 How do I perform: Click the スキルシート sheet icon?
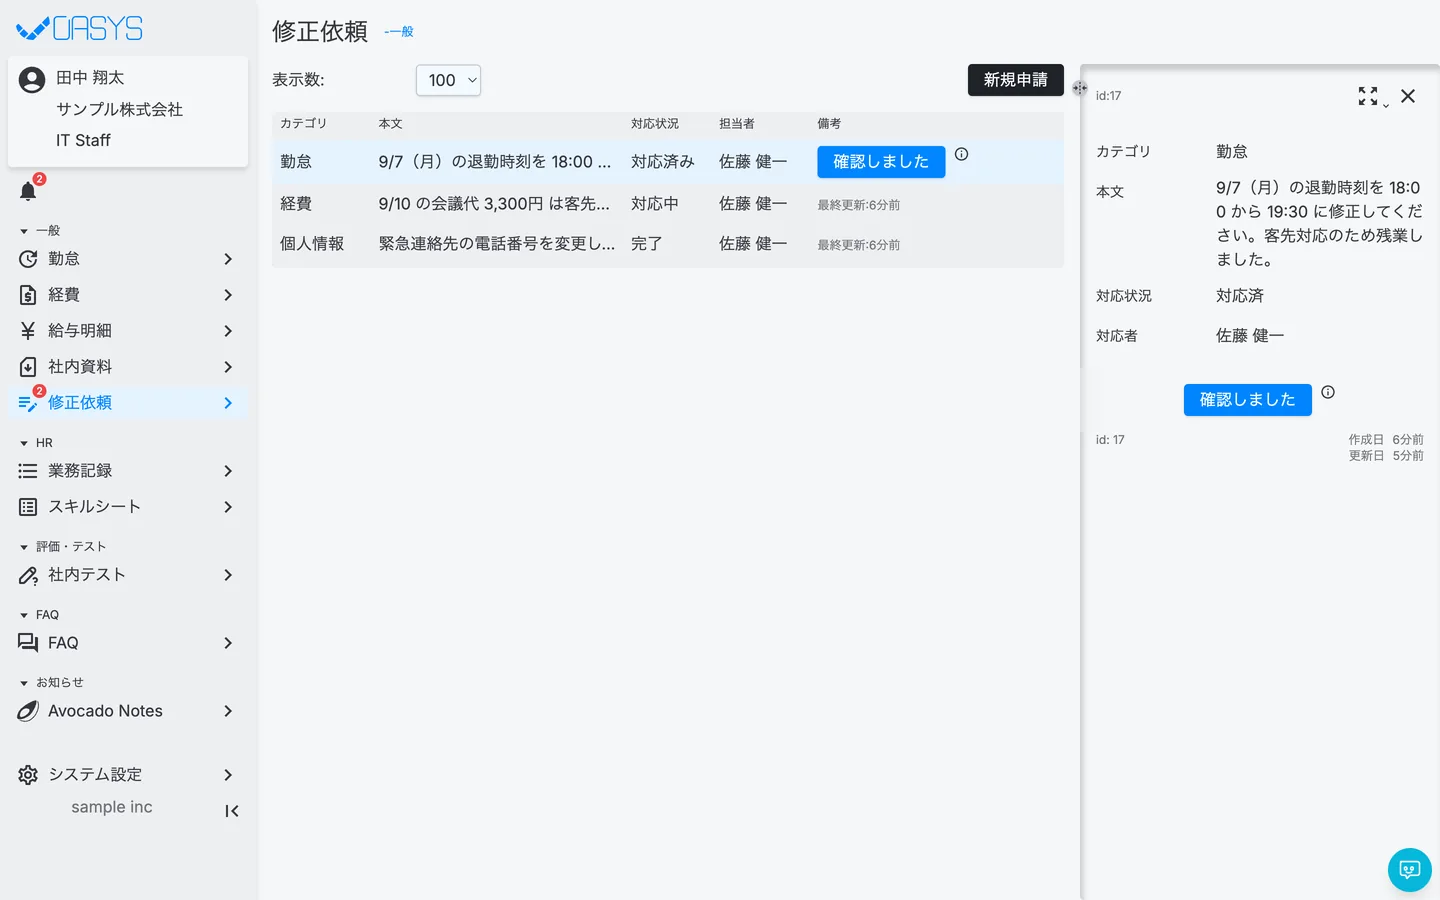[x=28, y=507]
